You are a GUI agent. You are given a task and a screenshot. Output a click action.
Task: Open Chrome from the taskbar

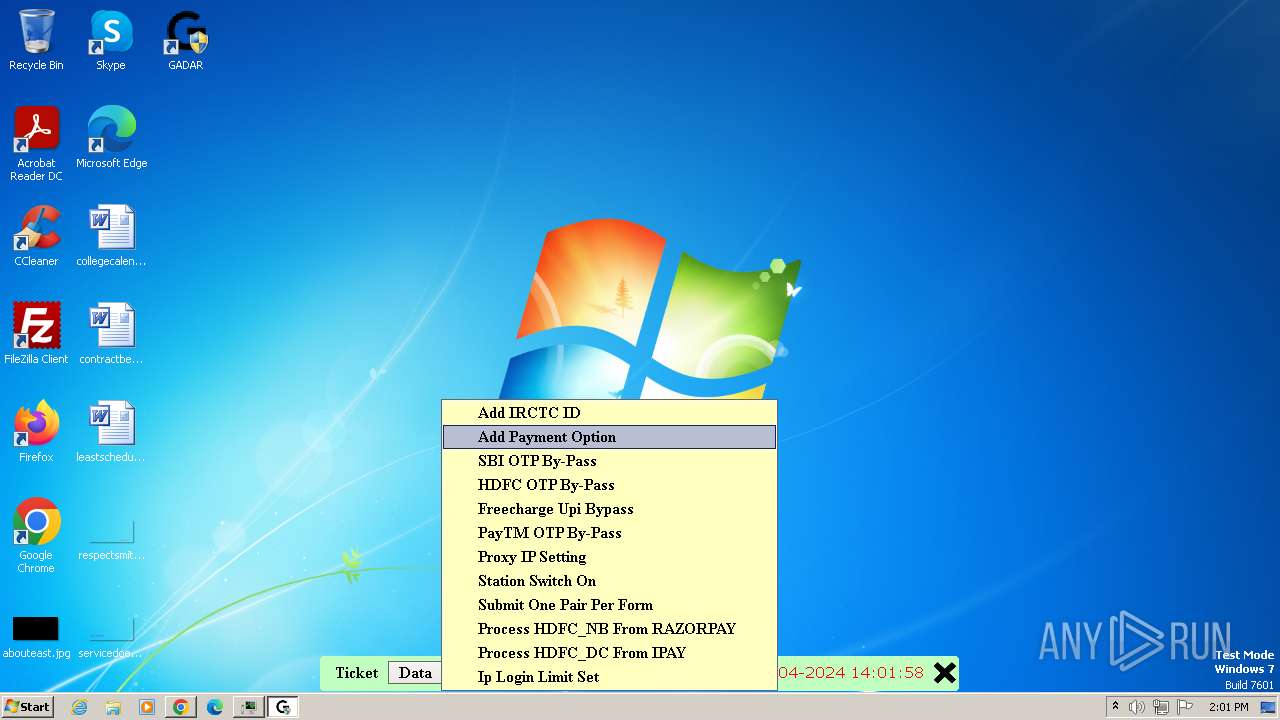point(181,707)
